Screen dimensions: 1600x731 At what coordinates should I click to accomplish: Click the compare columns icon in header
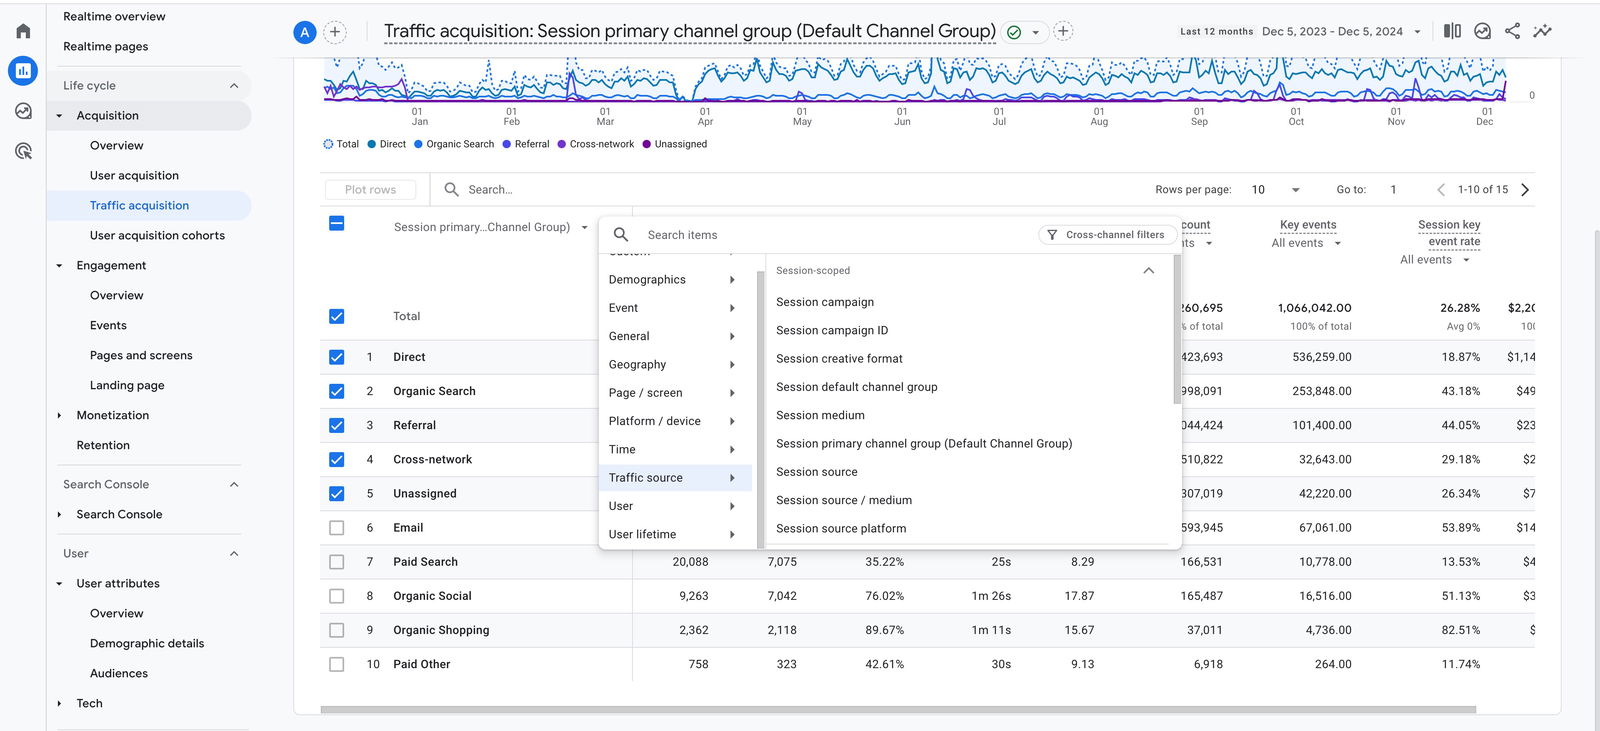pyautogui.click(x=1452, y=31)
